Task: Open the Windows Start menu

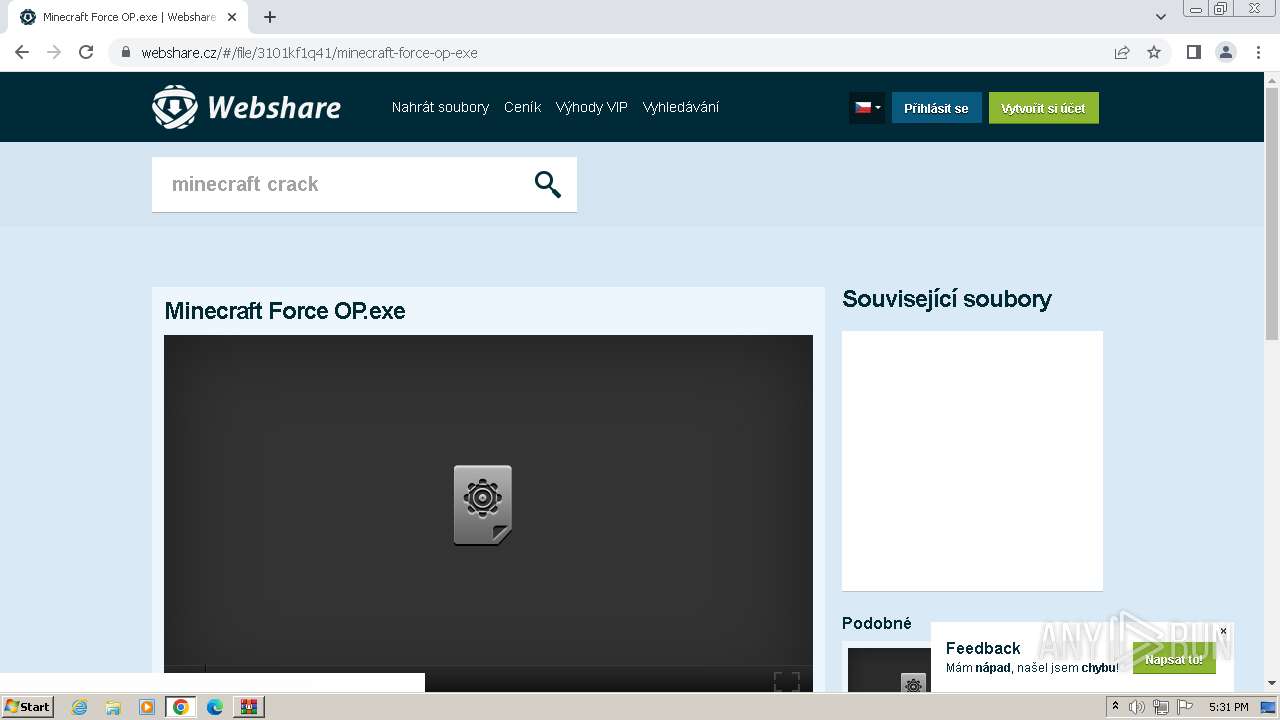Action: pyautogui.click(x=28, y=707)
